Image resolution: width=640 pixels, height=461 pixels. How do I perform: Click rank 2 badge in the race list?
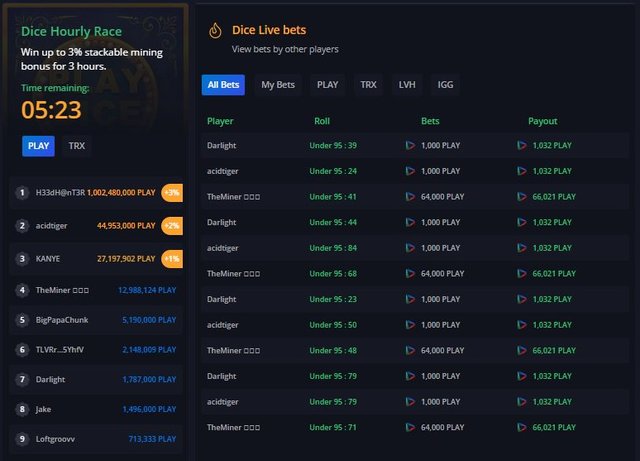point(22,226)
